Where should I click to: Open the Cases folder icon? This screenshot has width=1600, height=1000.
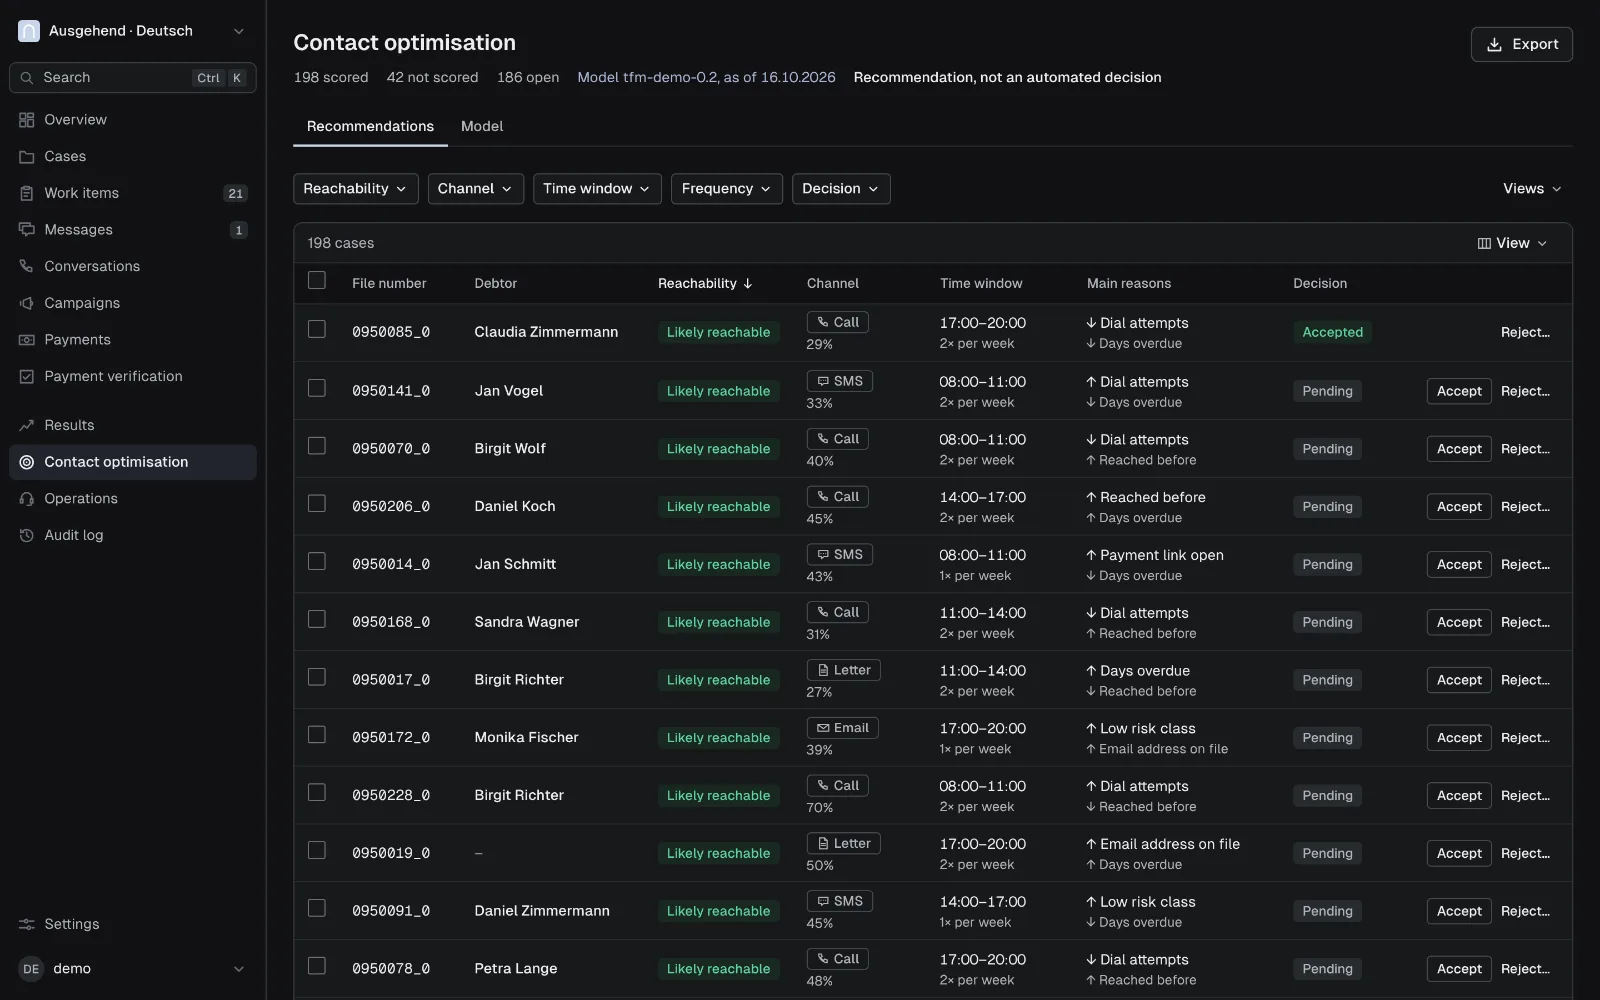tap(27, 157)
